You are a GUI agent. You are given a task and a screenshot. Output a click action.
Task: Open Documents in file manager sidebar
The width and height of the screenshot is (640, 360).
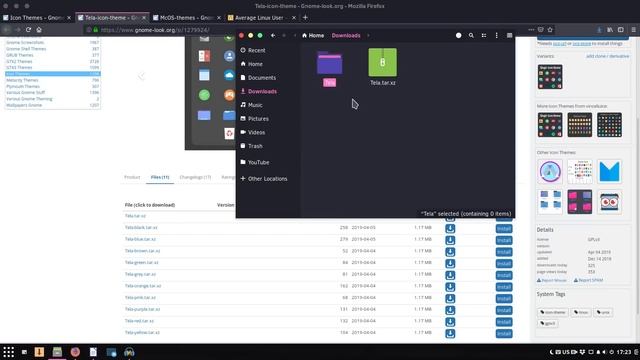[x=258, y=78]
